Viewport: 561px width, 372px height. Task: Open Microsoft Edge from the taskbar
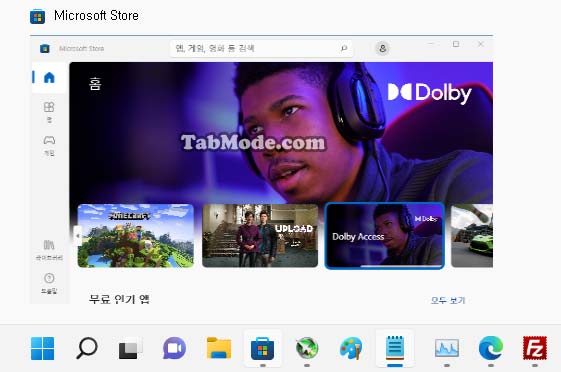491,348
